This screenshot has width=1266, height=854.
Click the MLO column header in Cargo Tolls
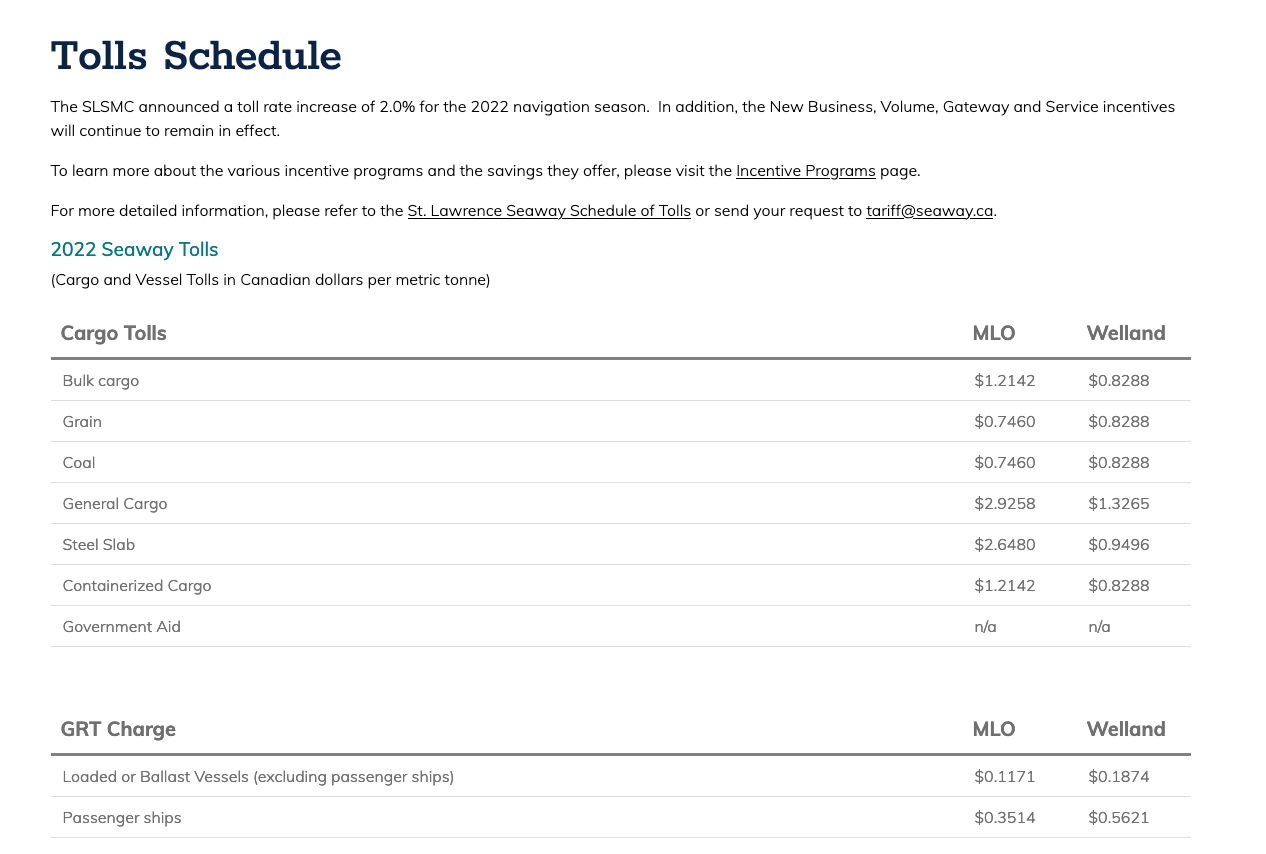[994, 333]
